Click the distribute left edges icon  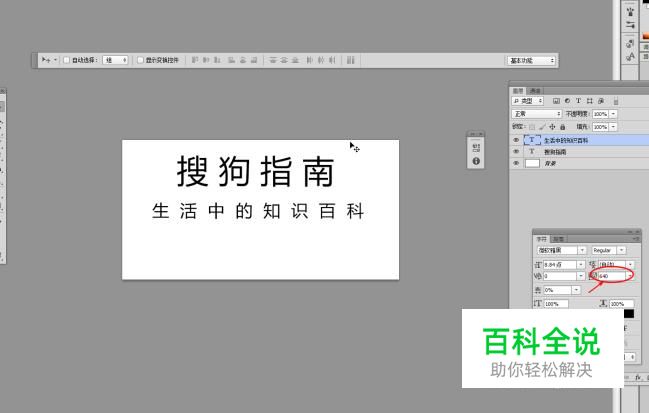[x=309, y=60]
